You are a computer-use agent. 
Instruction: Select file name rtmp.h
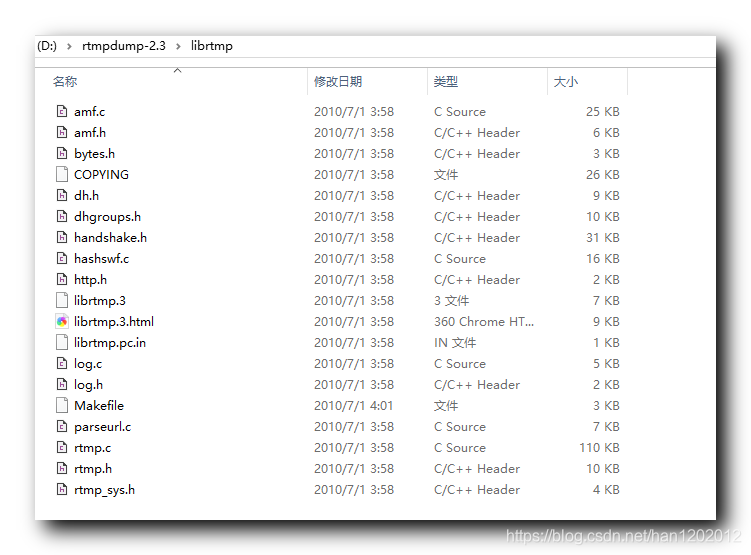(x=93, y=469)
